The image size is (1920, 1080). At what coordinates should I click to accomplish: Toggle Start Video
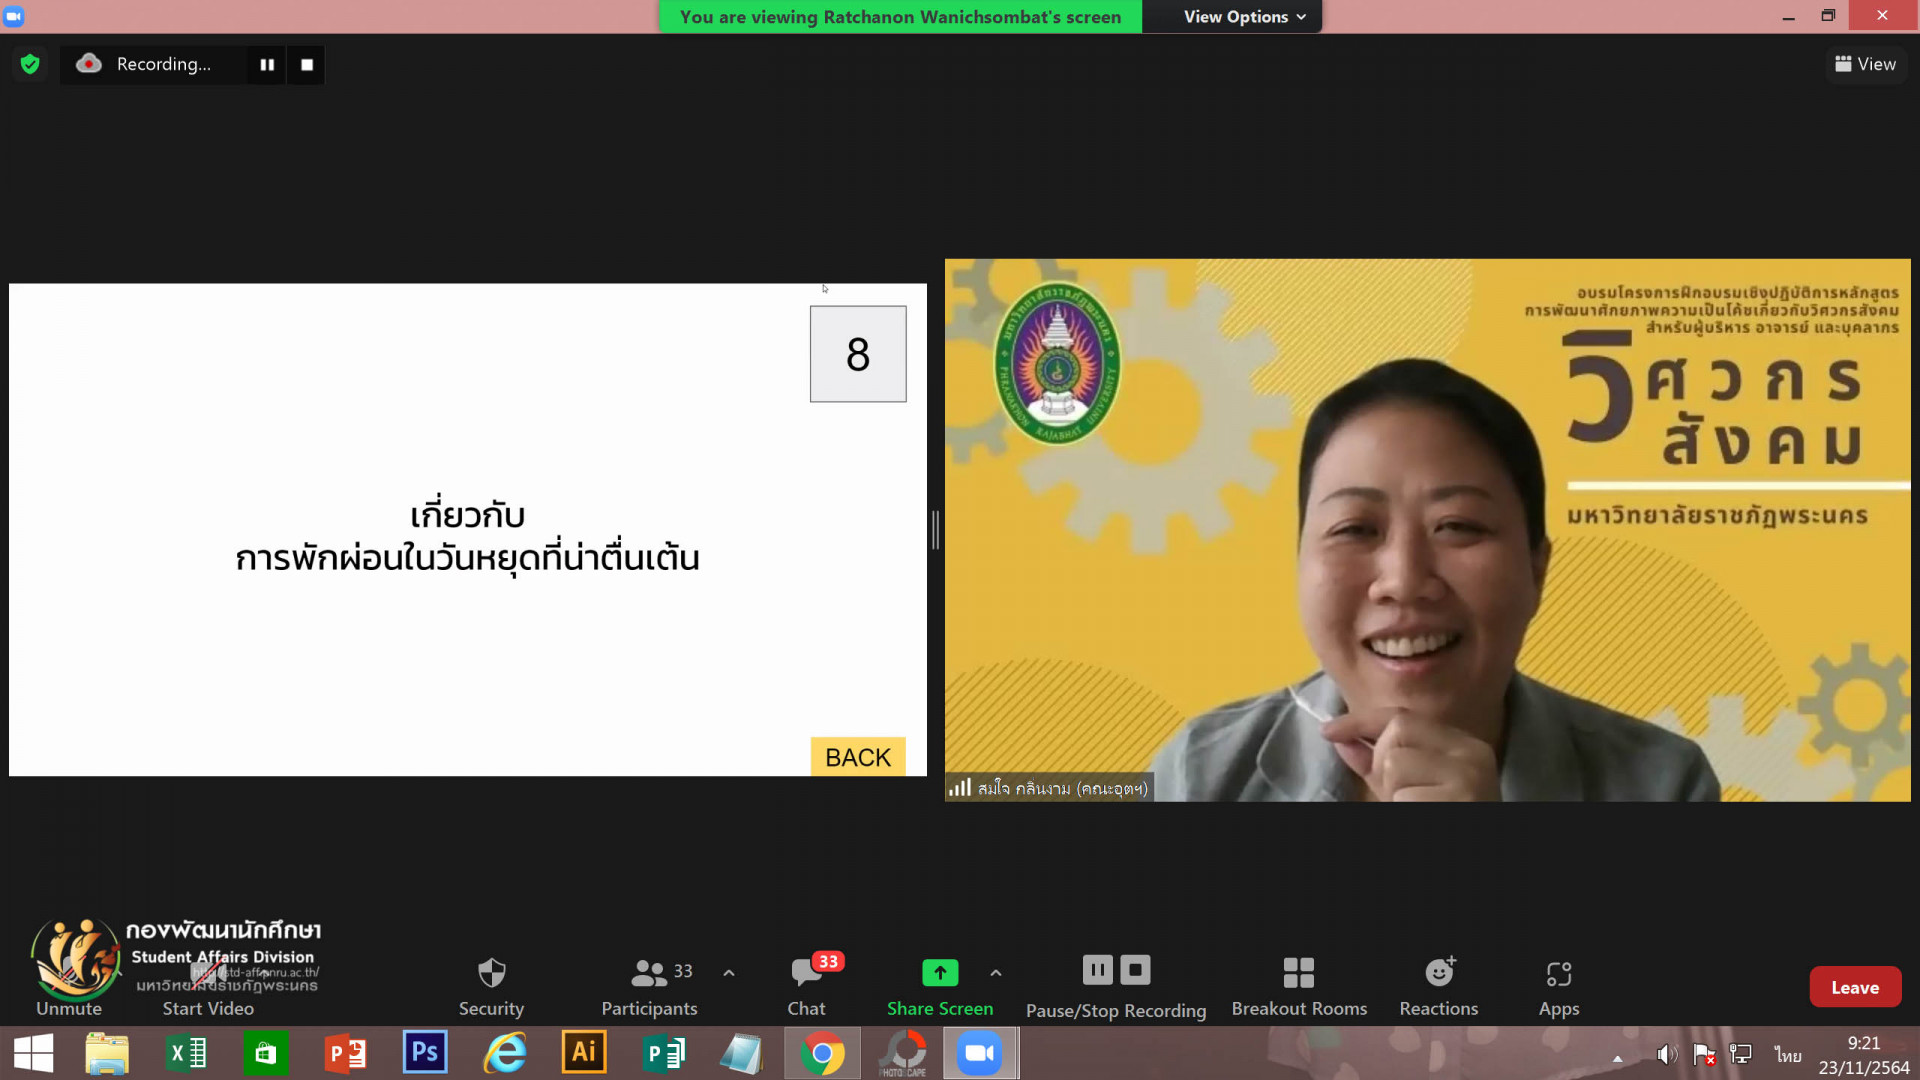pyautogui.click(x=208, y=986)
